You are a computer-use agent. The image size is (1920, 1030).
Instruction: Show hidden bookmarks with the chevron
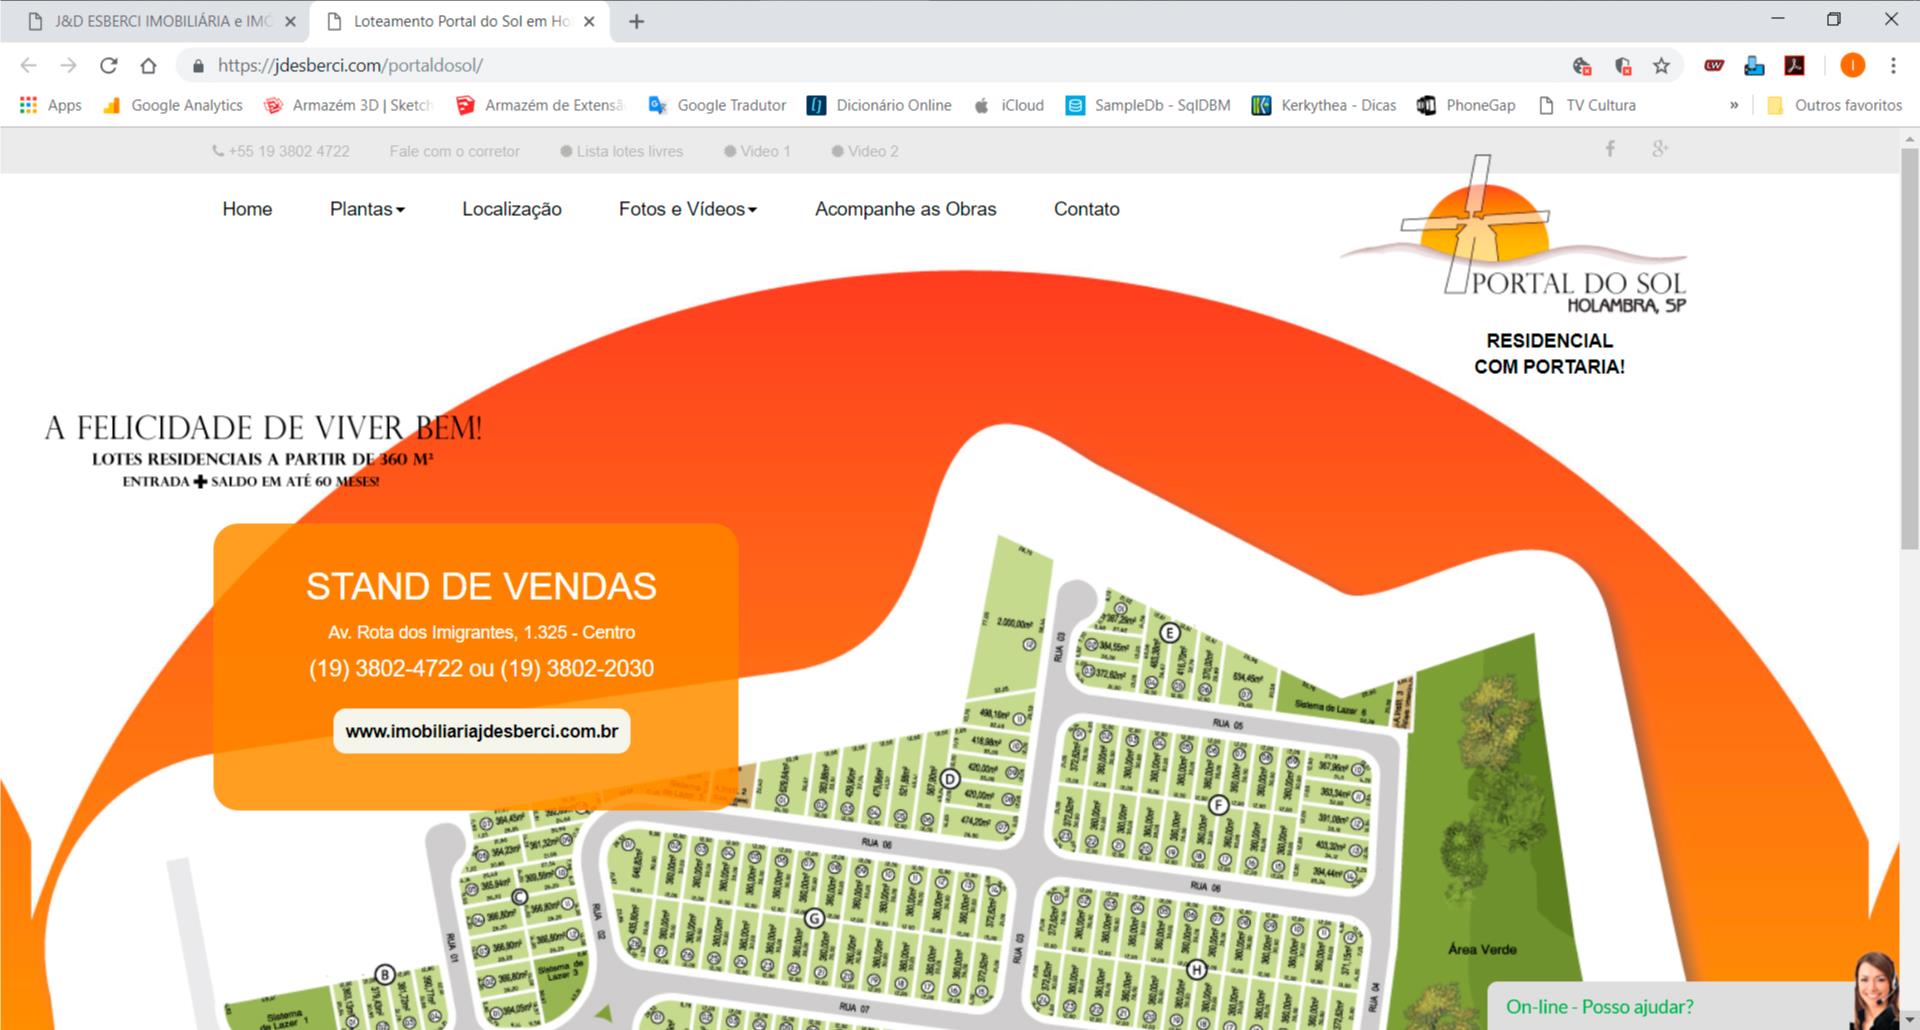(x=1734, y=105)
